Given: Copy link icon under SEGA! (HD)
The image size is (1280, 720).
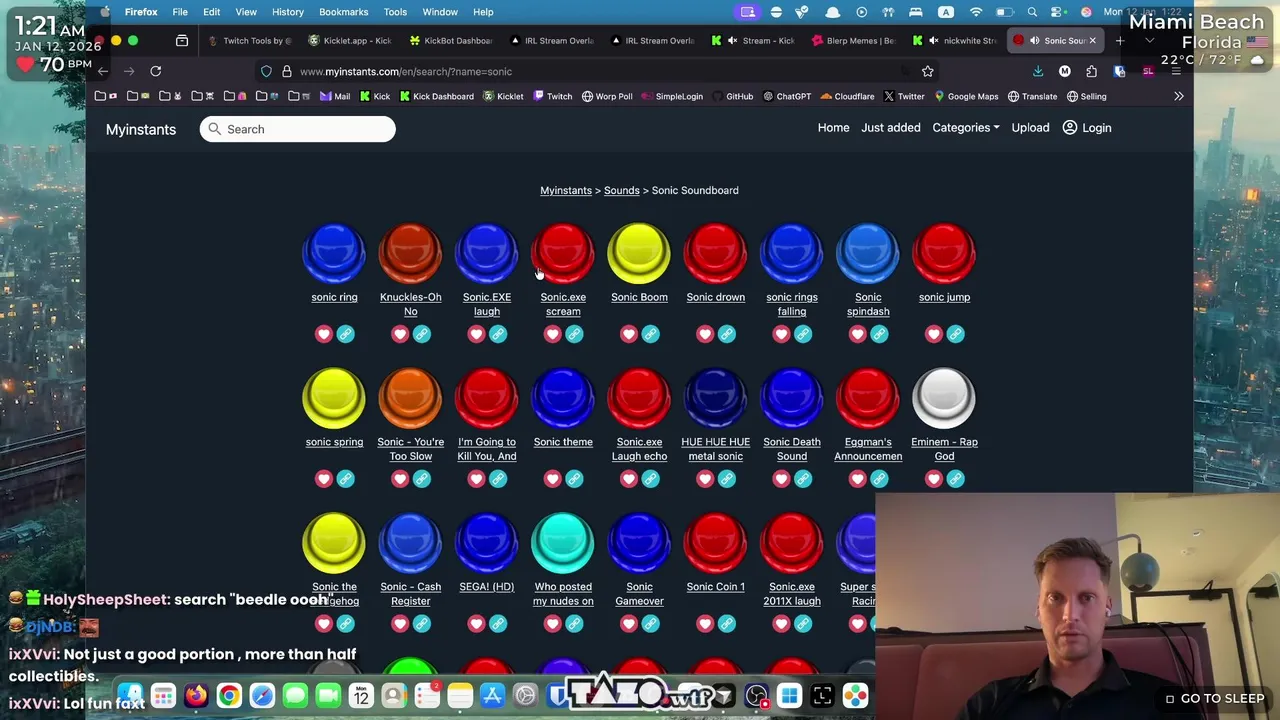Looking at the screenshot, I should (x=498, y=624).
